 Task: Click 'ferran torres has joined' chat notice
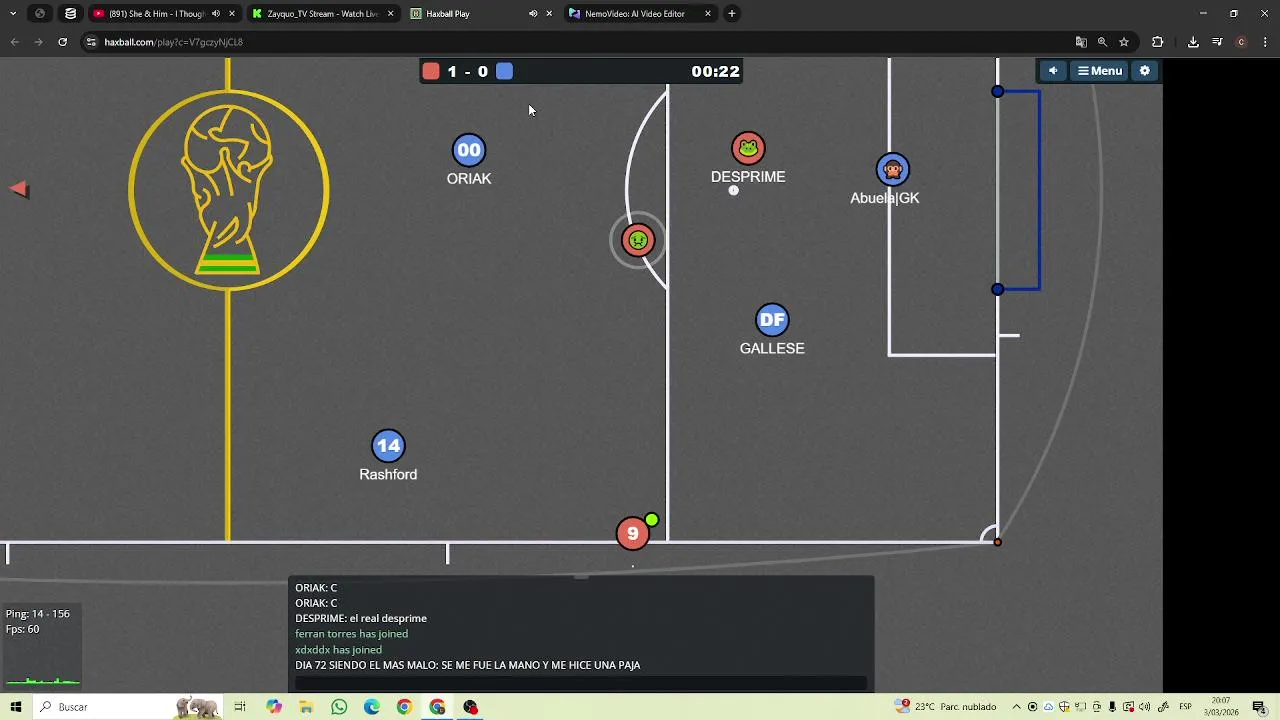coord(351,634)
